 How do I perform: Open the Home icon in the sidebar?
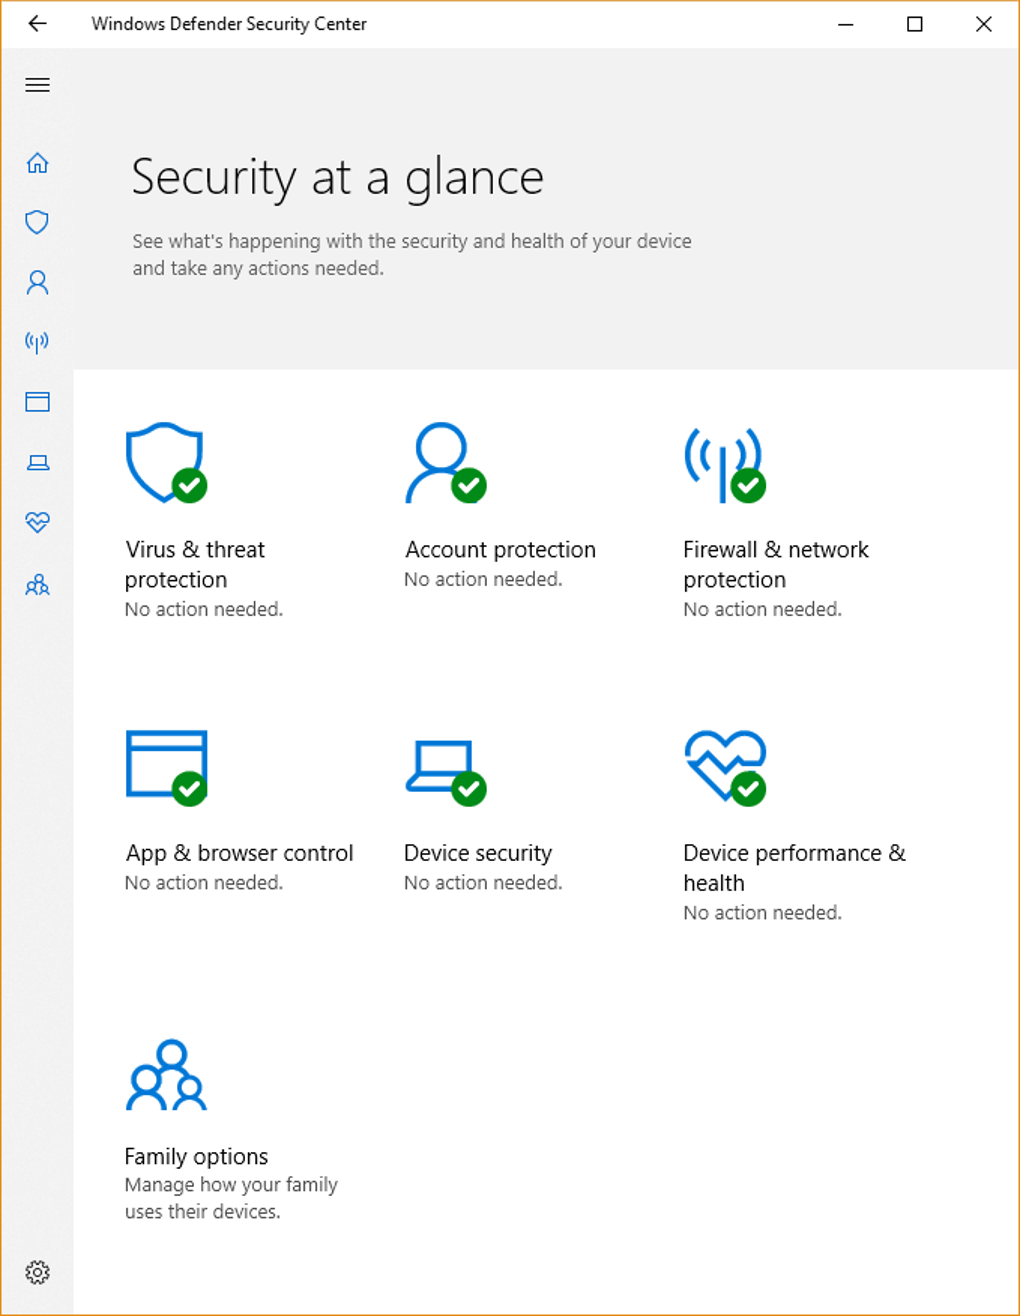tap(37, 162)
